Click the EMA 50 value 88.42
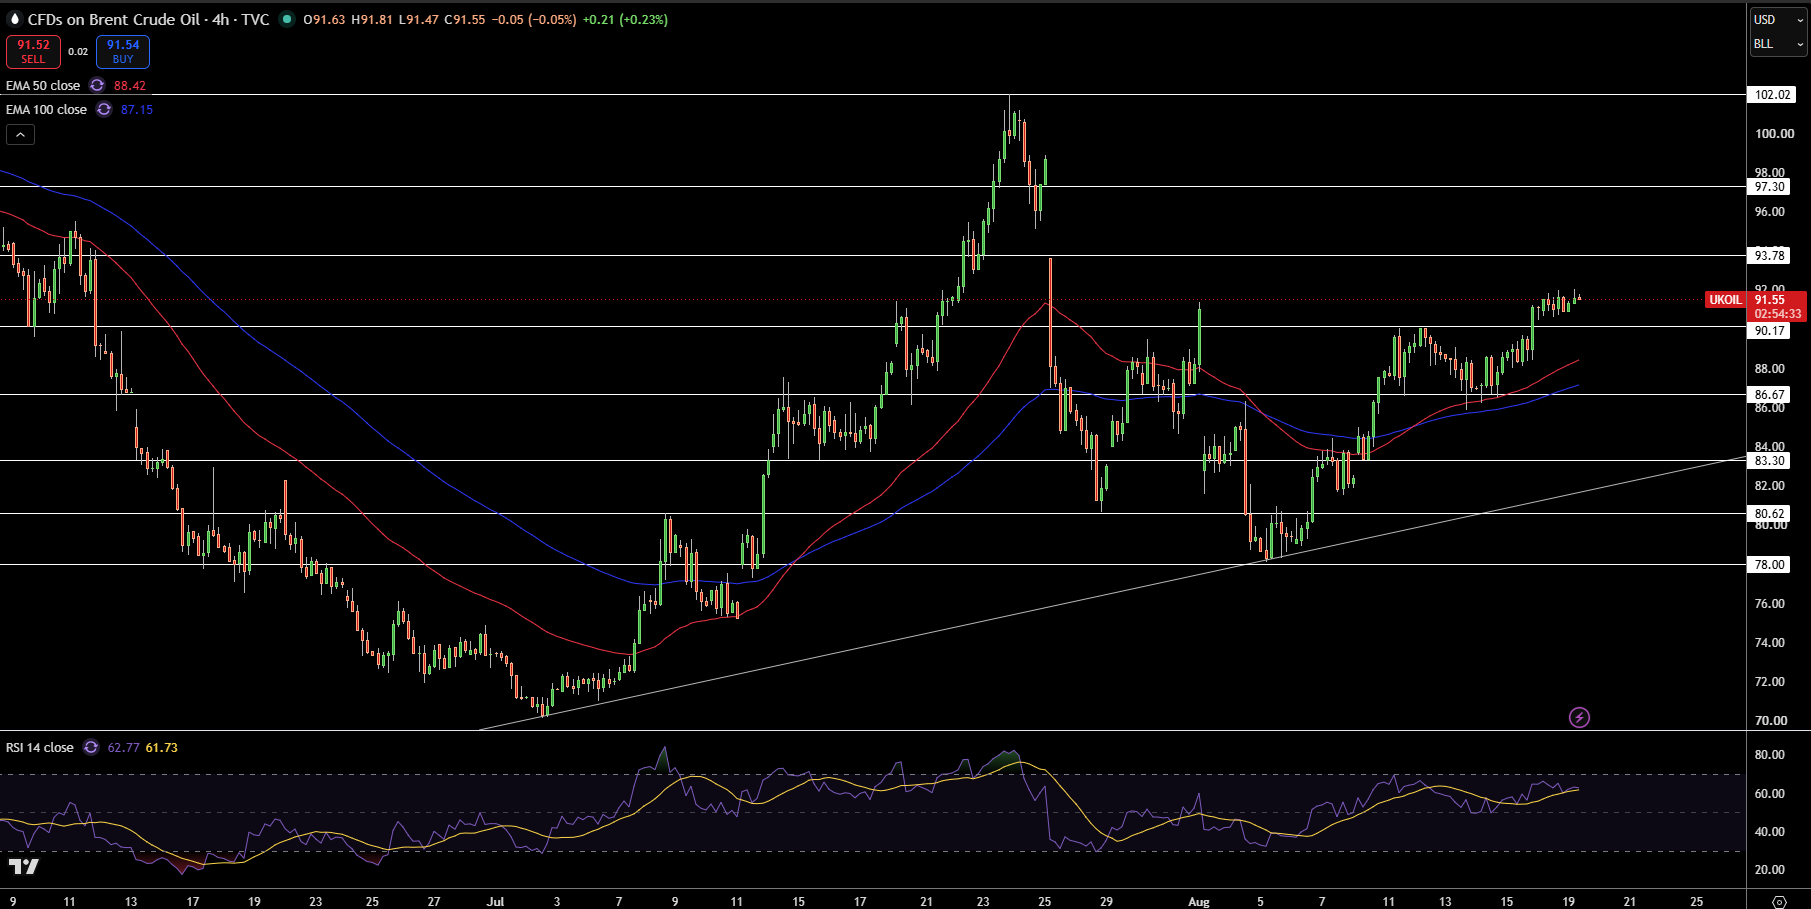The height and width of the screenshot is (909, 1811). (x=130, y=86)
